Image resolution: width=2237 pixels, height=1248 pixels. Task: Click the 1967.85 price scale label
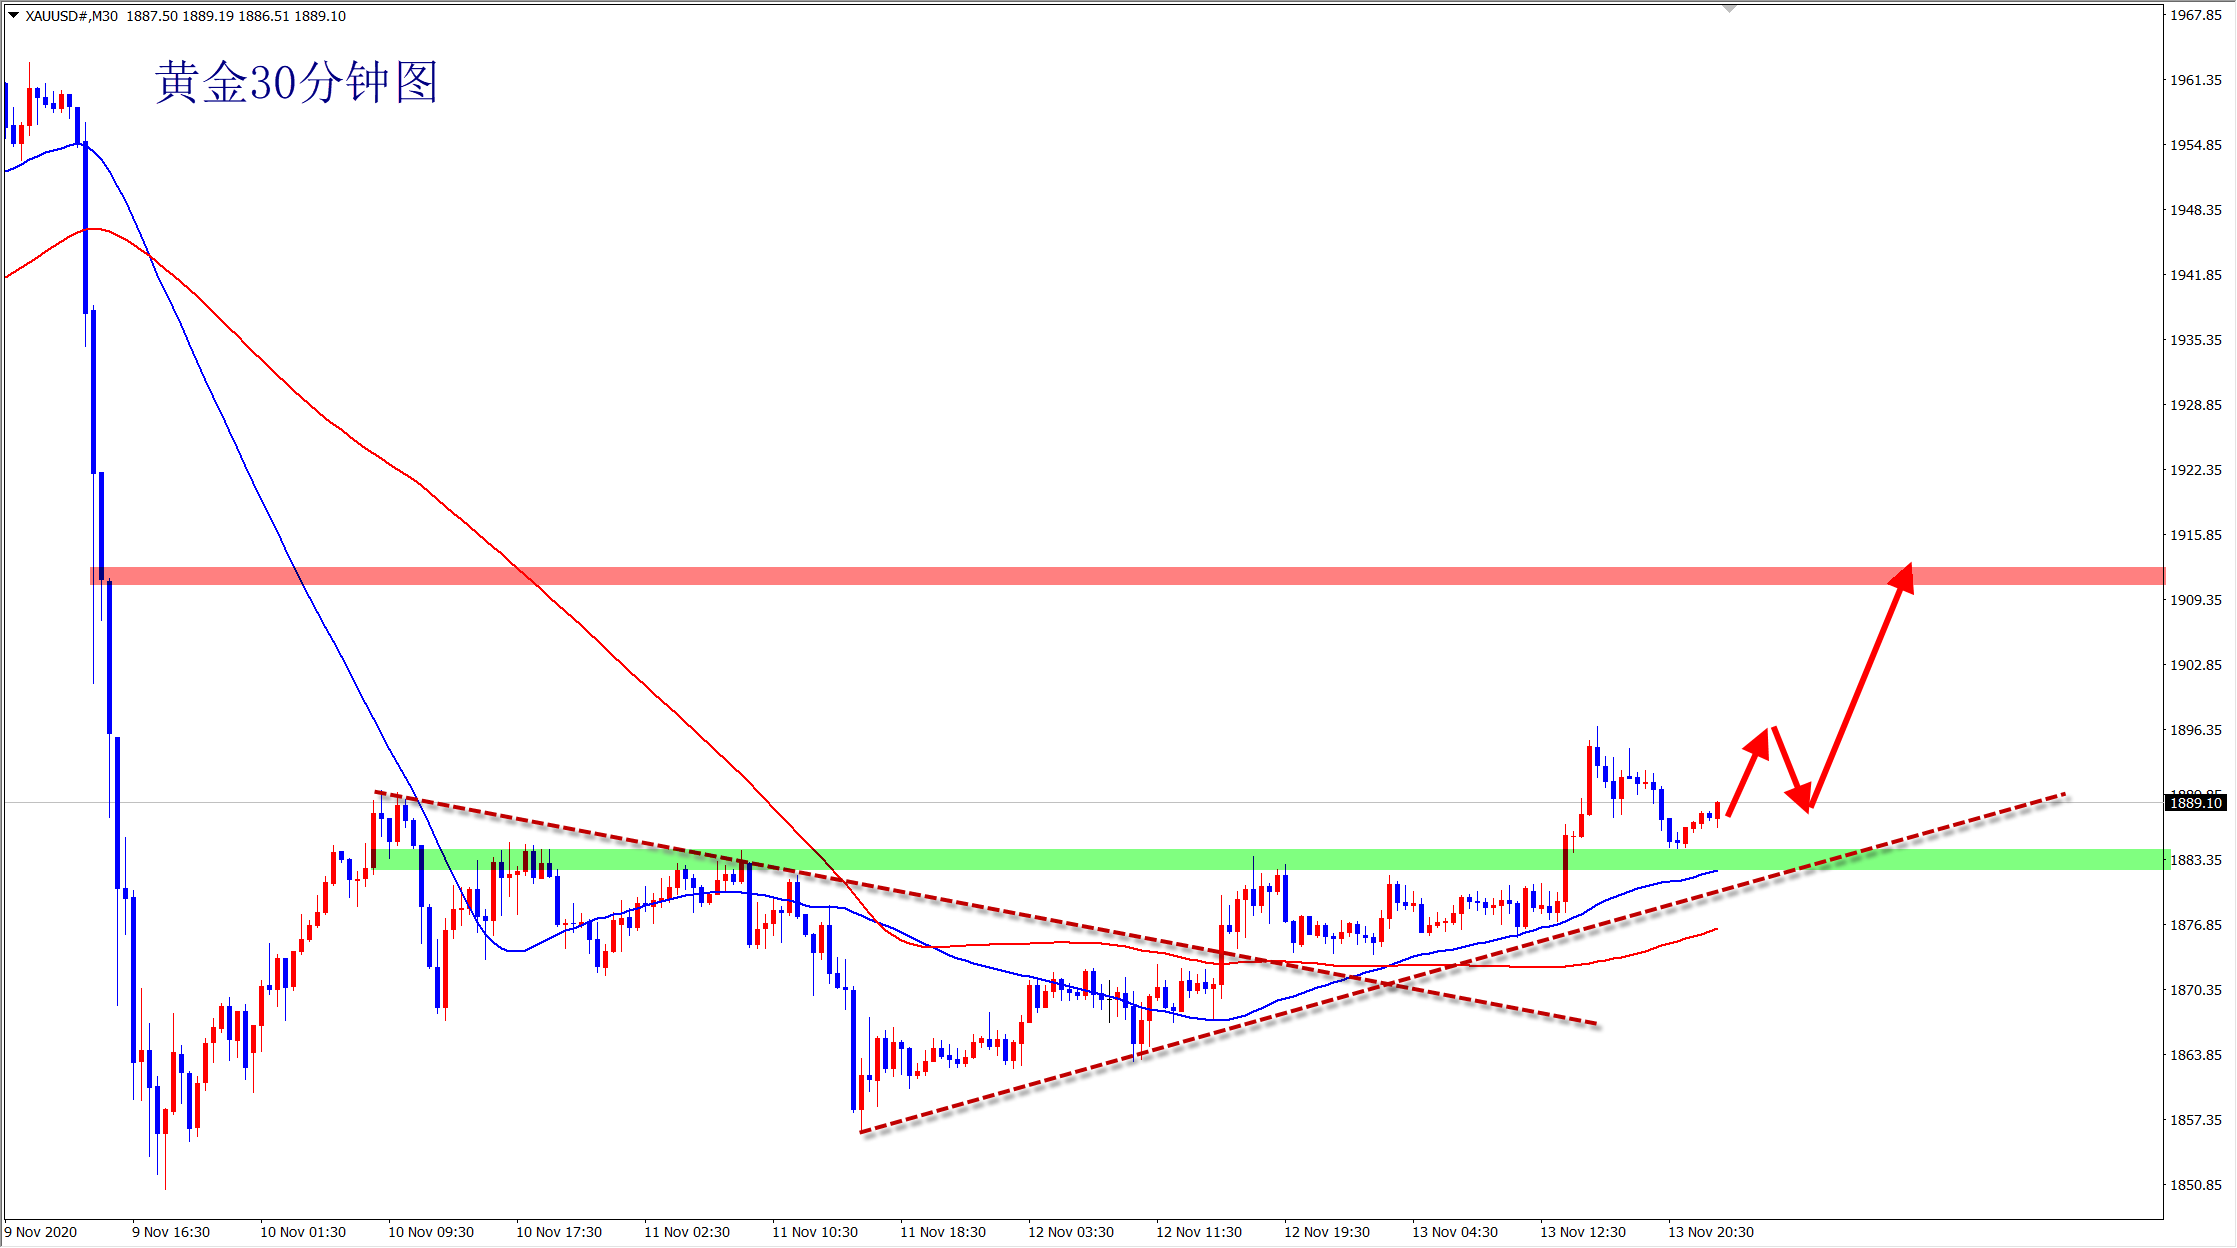click(x=2195, y=15)
